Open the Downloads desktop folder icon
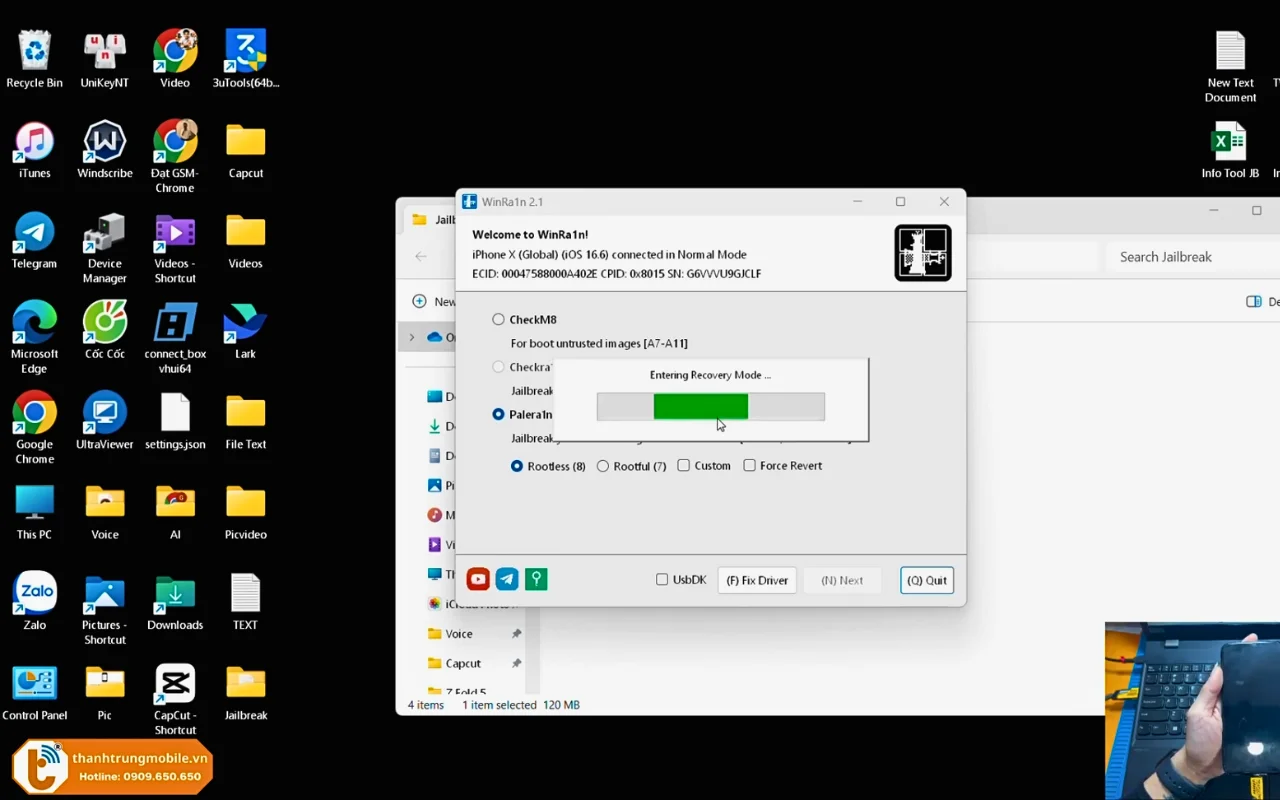The image size is (1280, 800). click(x=175, y=601)
